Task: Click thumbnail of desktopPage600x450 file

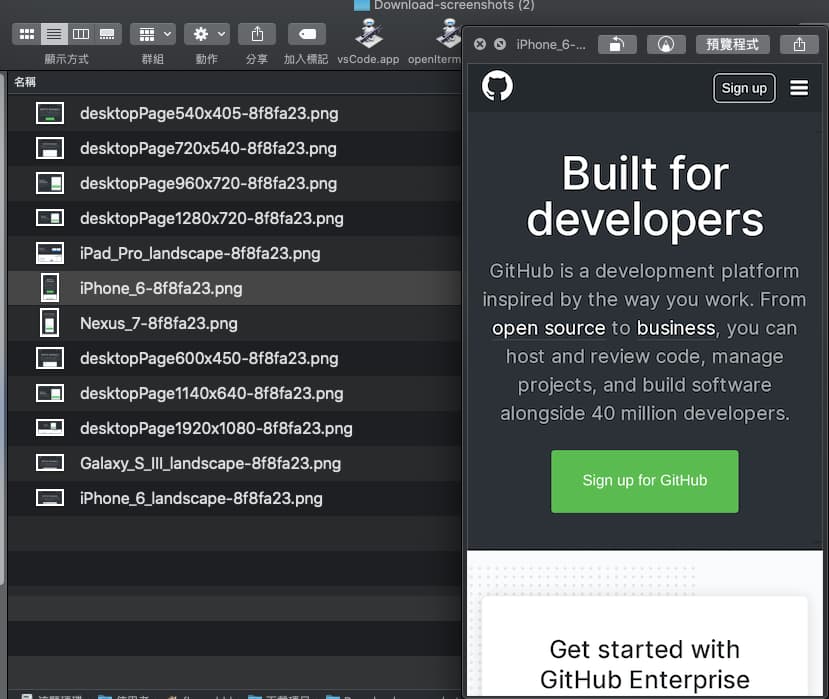Action: (50, 358)
